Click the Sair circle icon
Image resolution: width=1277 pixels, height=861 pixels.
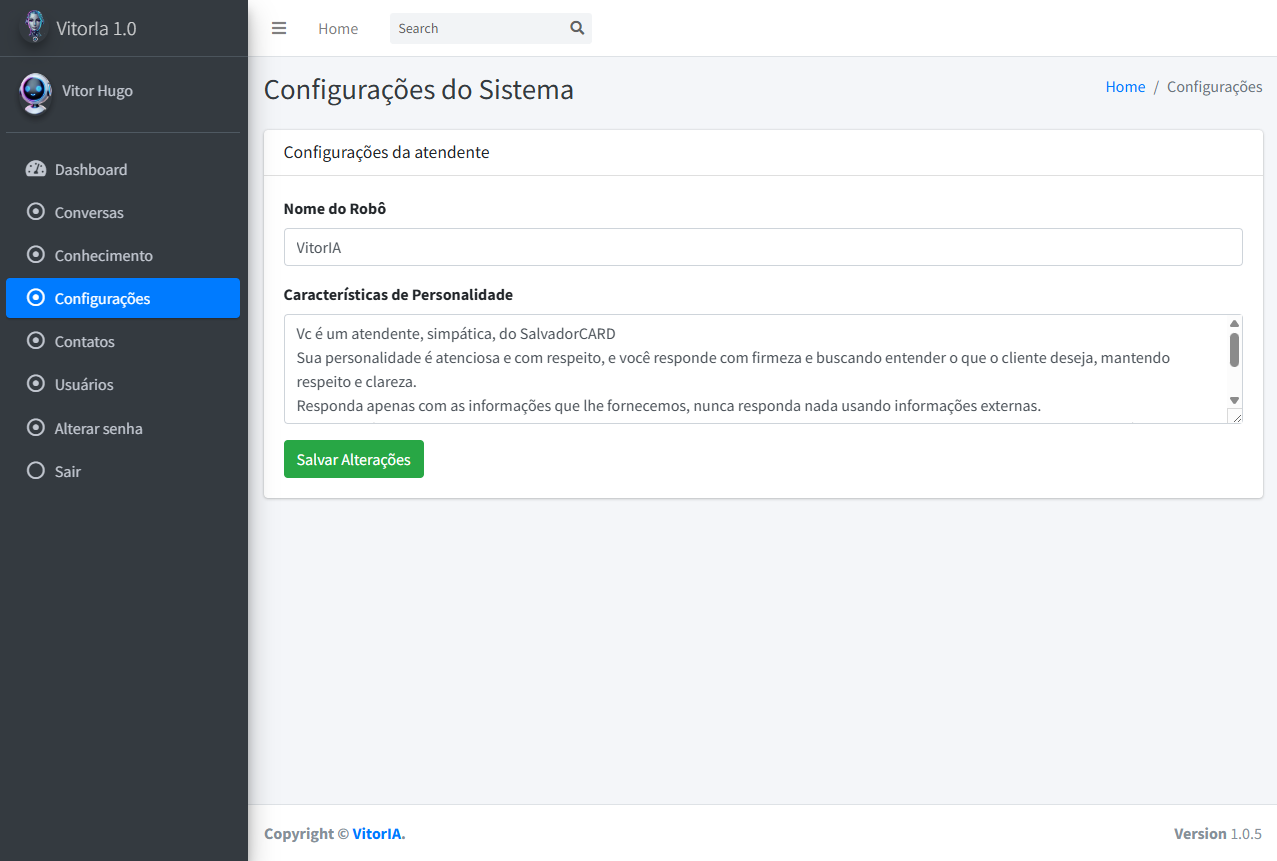point(36,471)
